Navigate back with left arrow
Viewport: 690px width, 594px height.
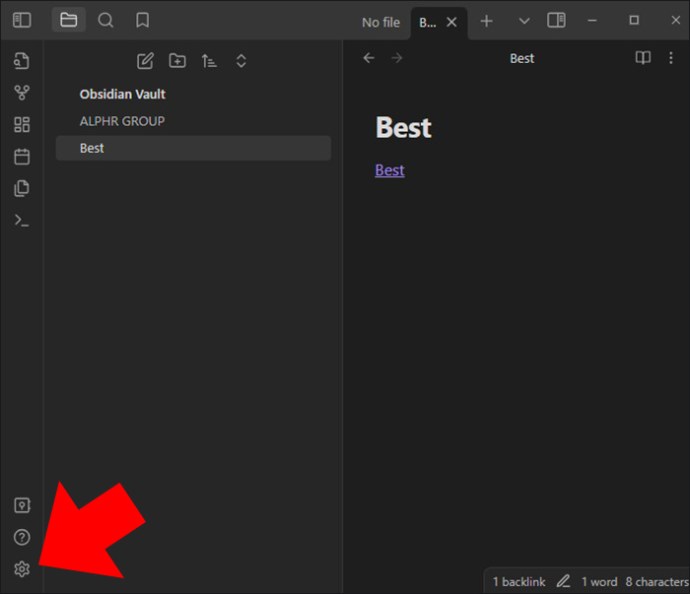click(x=369, y=58)
